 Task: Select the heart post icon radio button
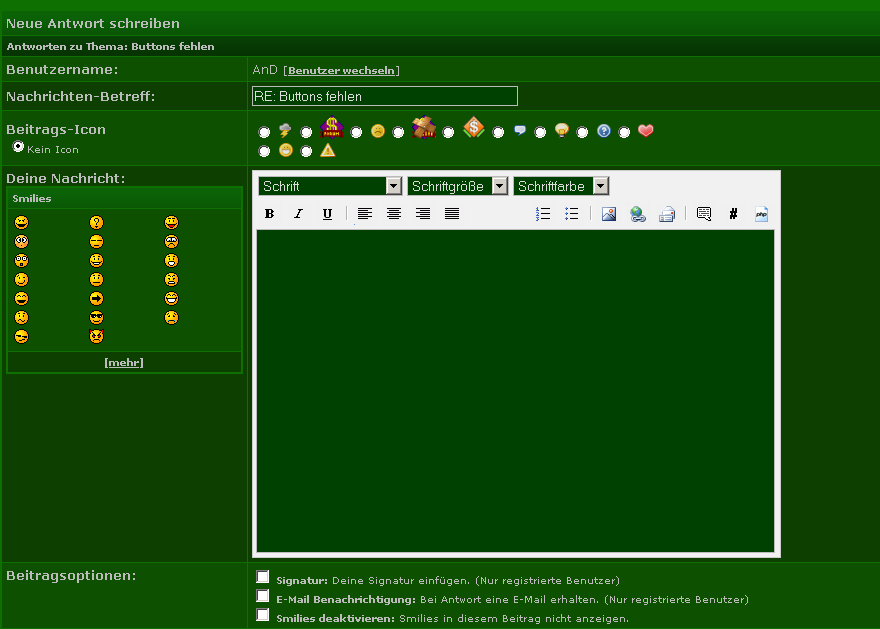tap(625, 132)
